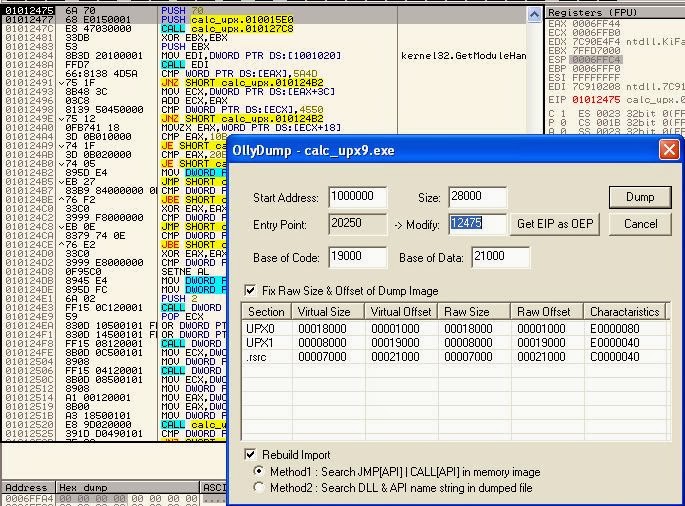The image size is (685, 506).
Task: Click the Modify OEP field
Action: [477, 224]
